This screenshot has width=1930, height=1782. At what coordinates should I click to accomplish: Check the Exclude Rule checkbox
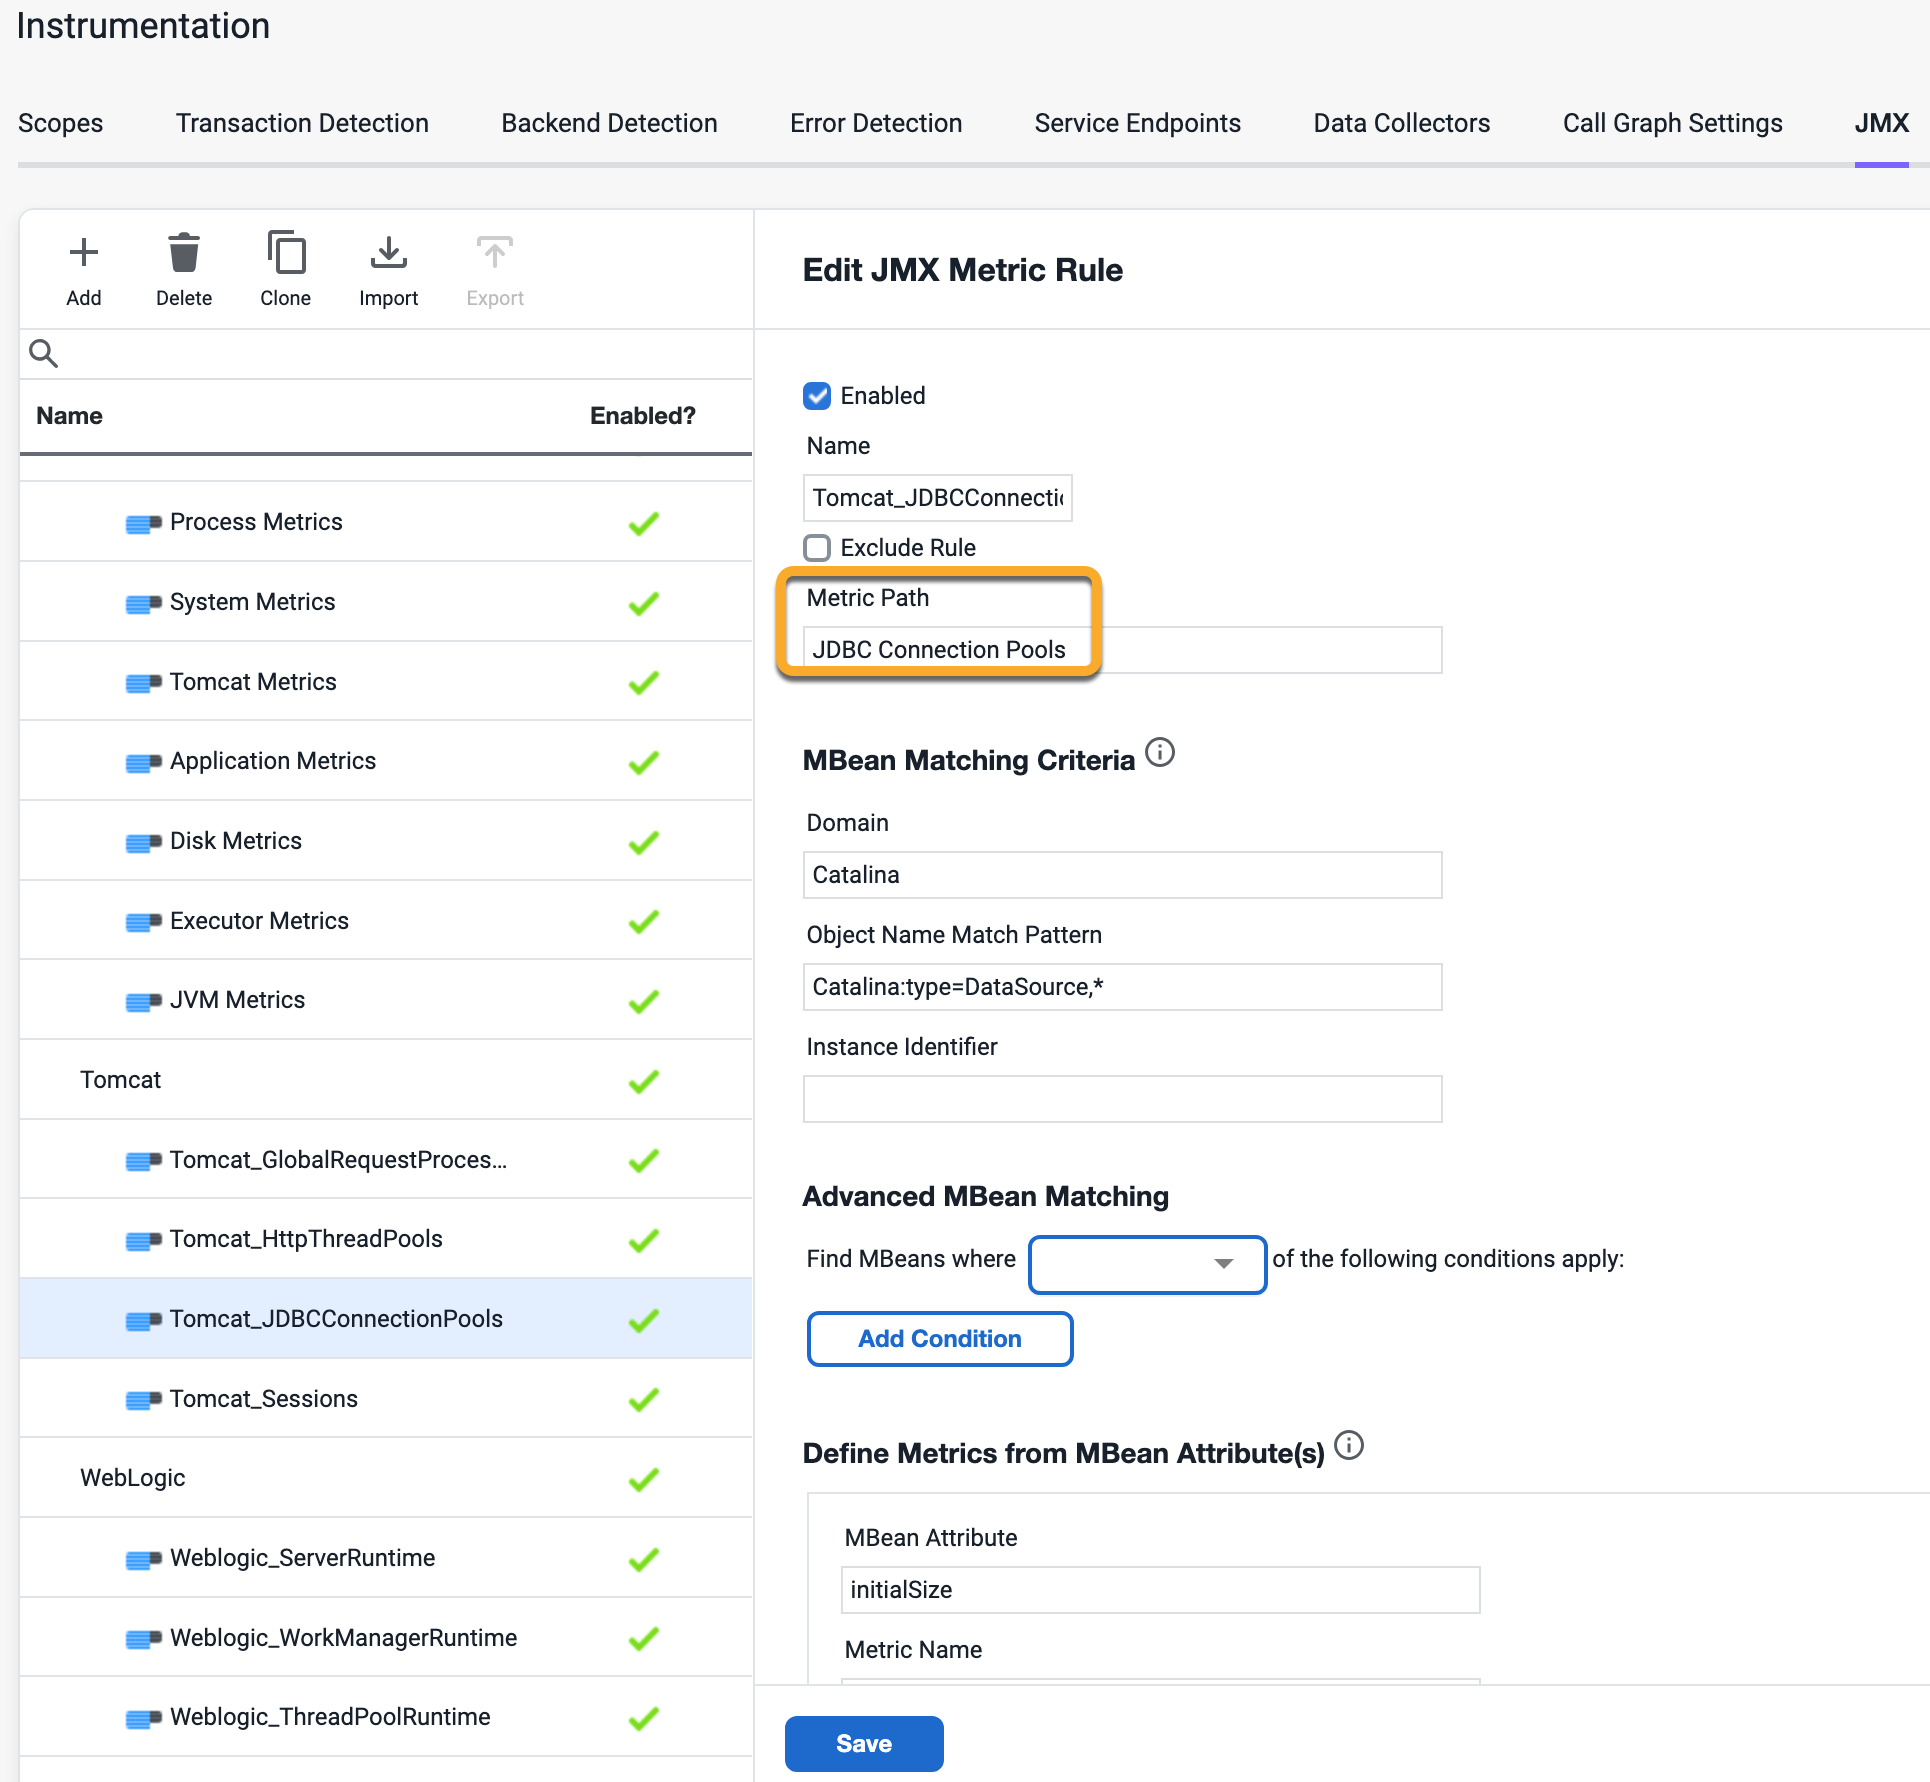point(817,548)
